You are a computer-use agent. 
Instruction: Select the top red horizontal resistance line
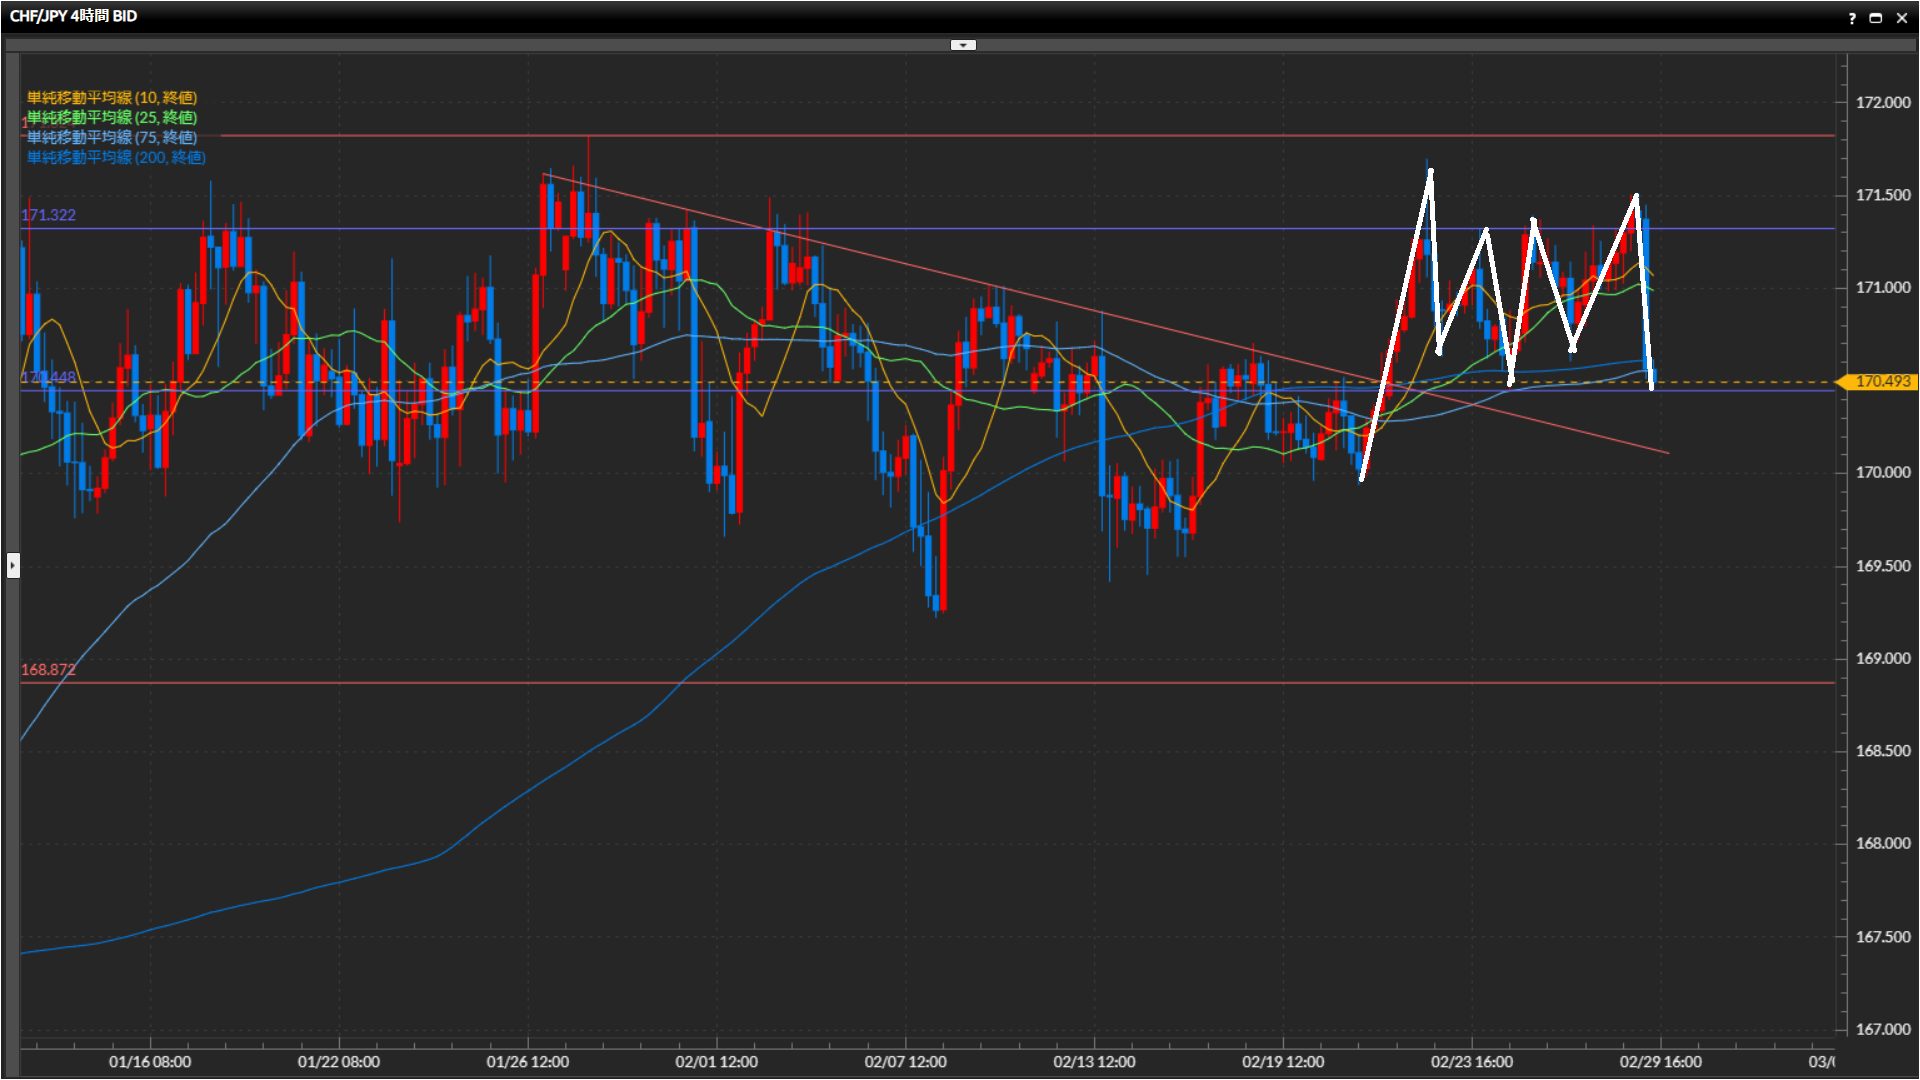(1000, 136)
